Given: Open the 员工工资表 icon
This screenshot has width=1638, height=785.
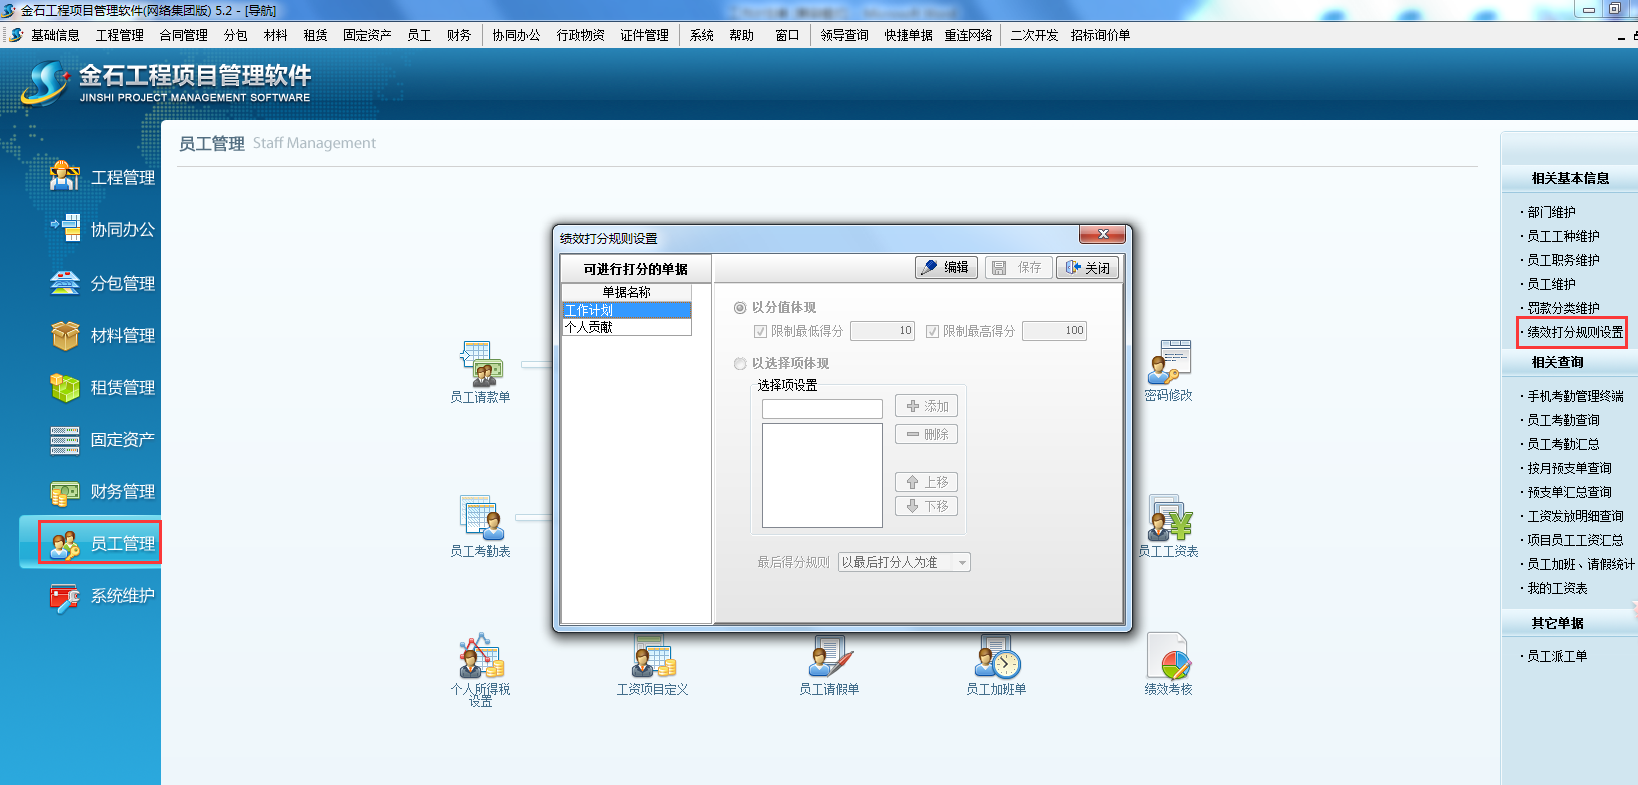Looking at the screenshot, I should pos(1168,519).
